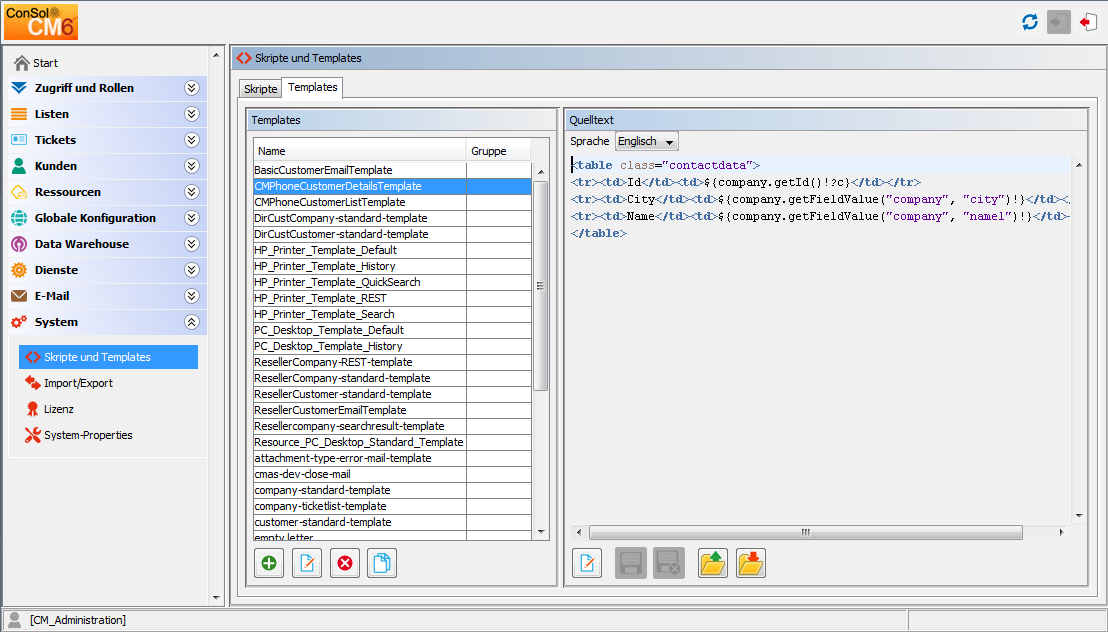Click the edit source text icon
The image size is (1108, 632).
tap(587, 563)
